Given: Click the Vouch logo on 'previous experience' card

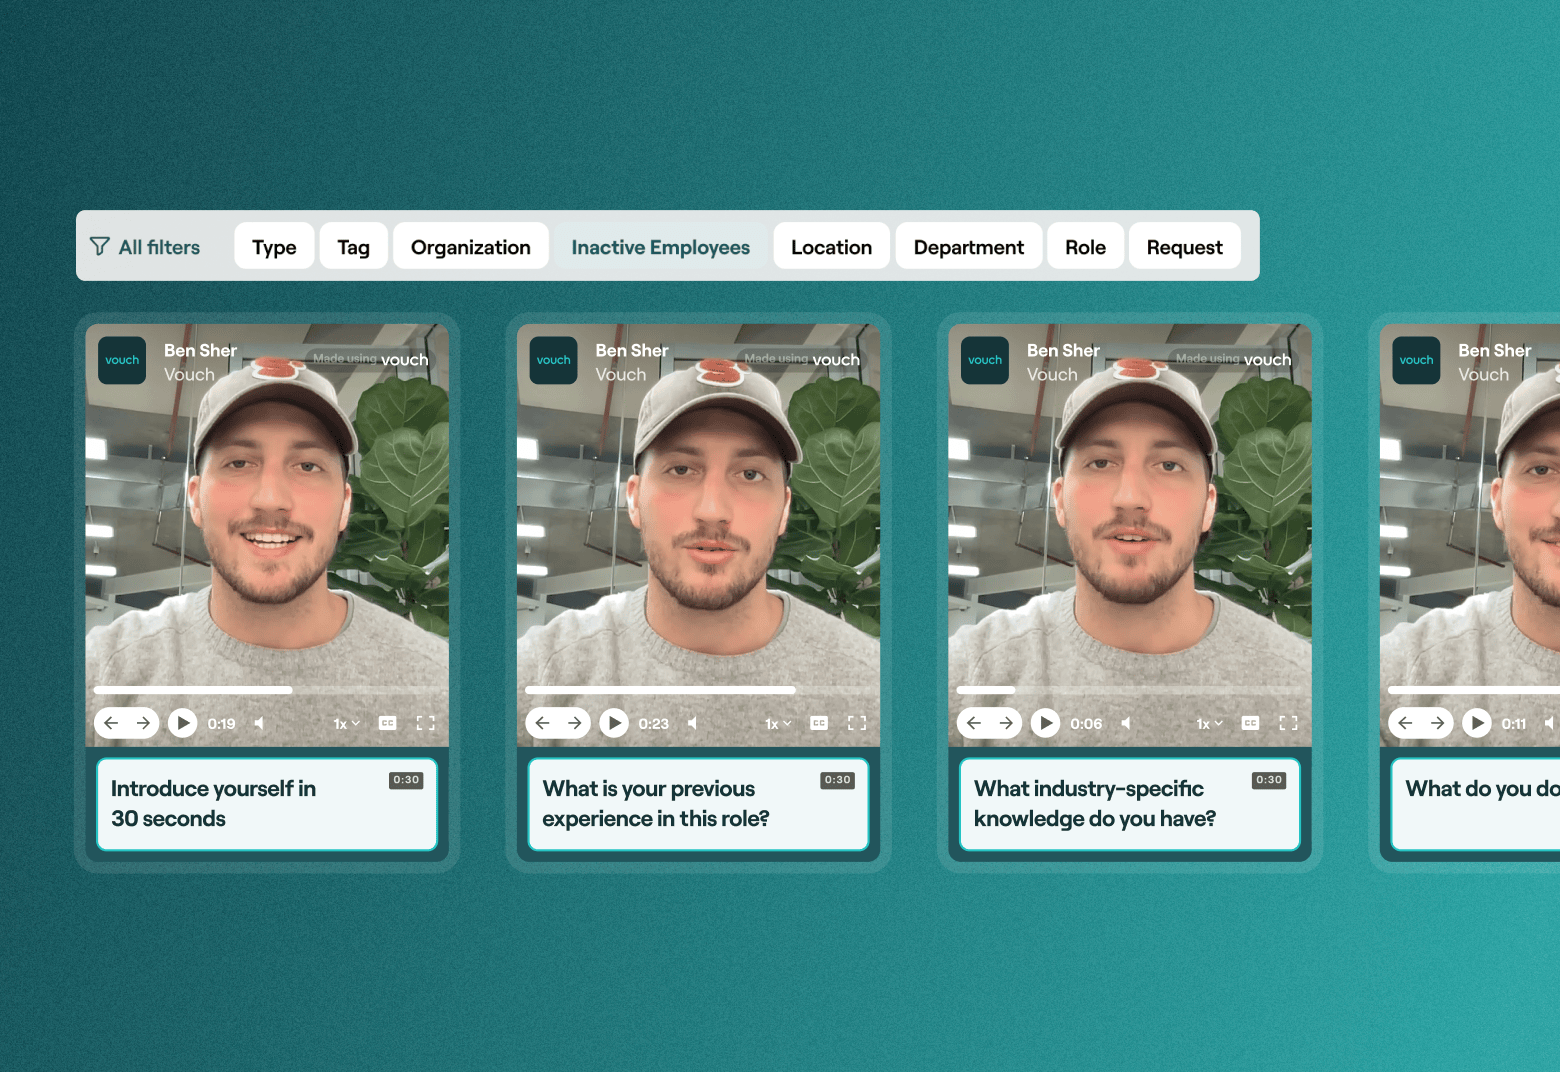Looking at the screenshot, I should coord(553,360).
